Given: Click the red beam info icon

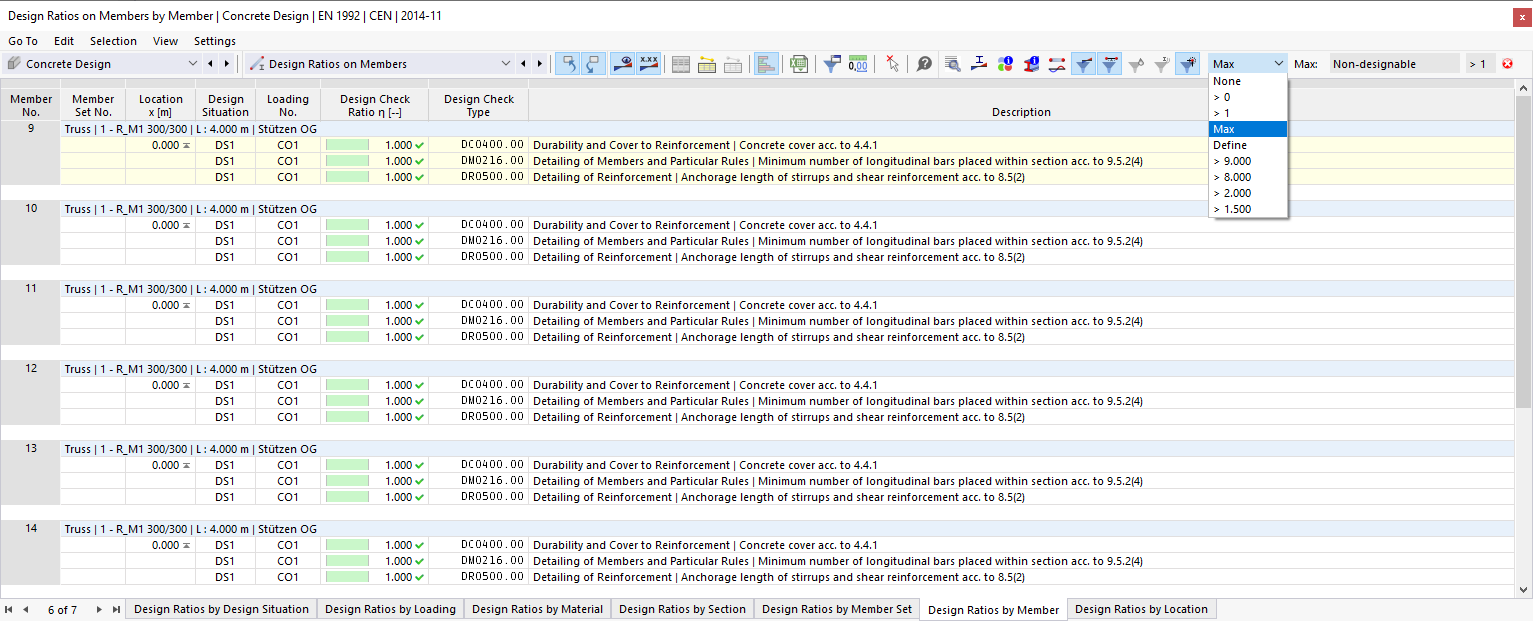Looking at the screenshot, I should [x=1031, y=64].
